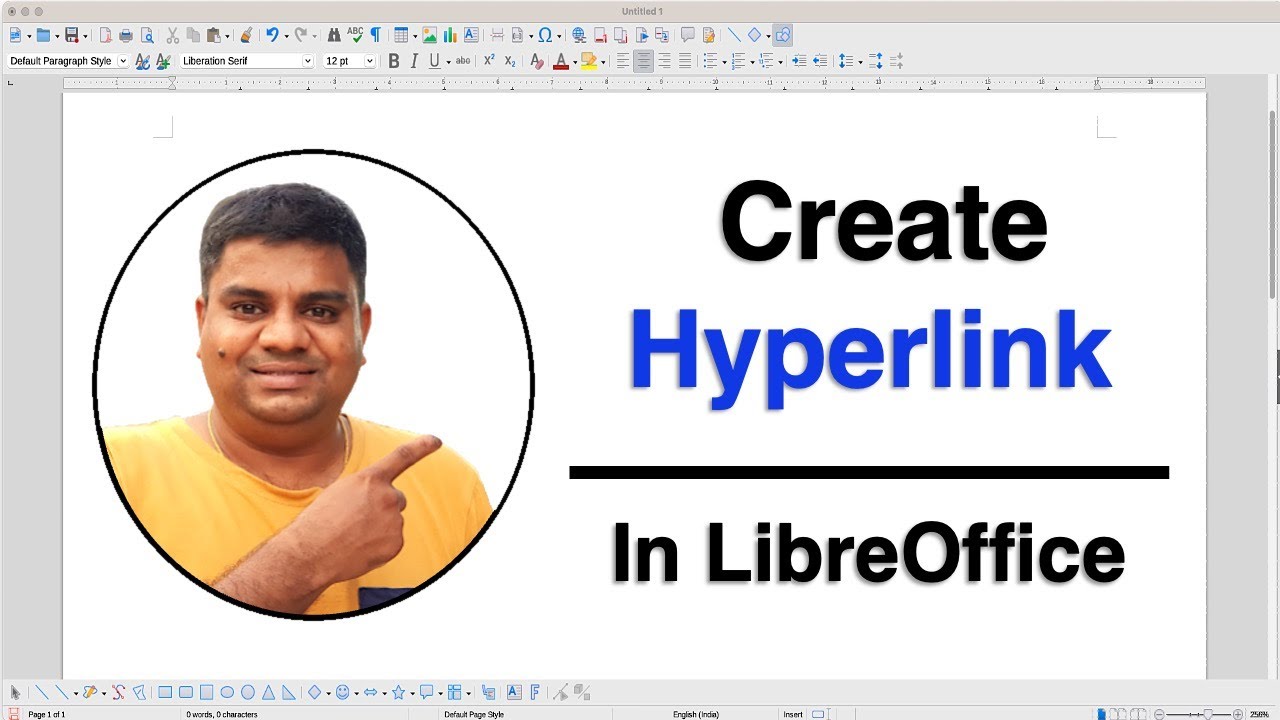Viewport: 1280px width, 720px height.
Task: Select the Ellipse shape in drawing toolbar
Action: (227, 692)
